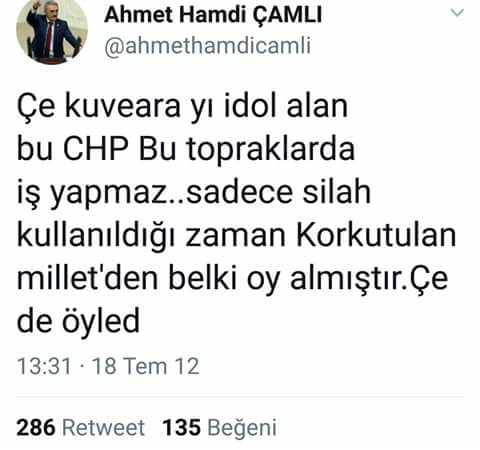480x450 pixels.
Task: Click the word "CHP" in the tweet
Action: click(96, 148)
